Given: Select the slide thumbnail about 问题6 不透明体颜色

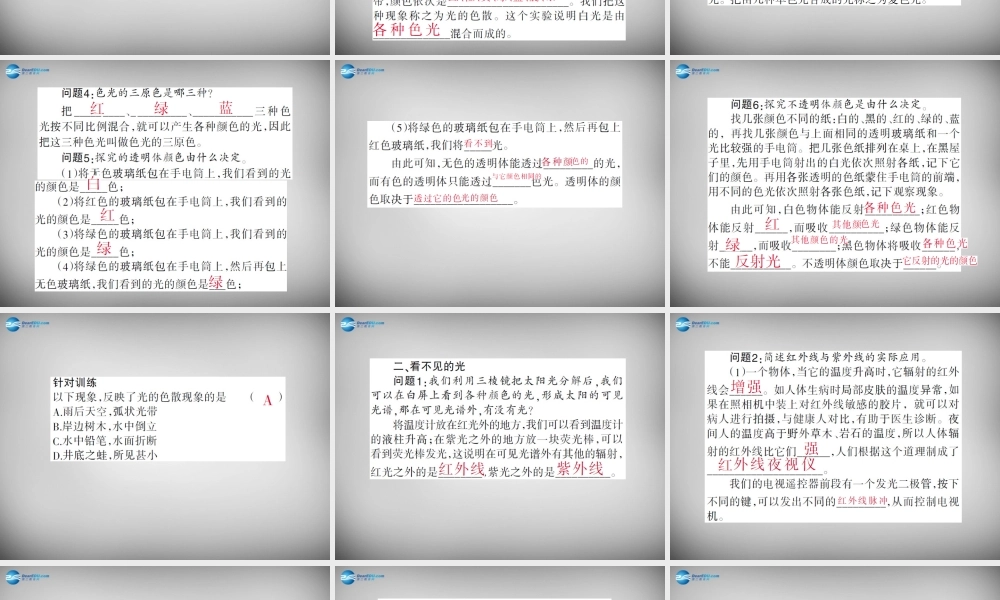Looking at the screenshot, I should (835, 184).
